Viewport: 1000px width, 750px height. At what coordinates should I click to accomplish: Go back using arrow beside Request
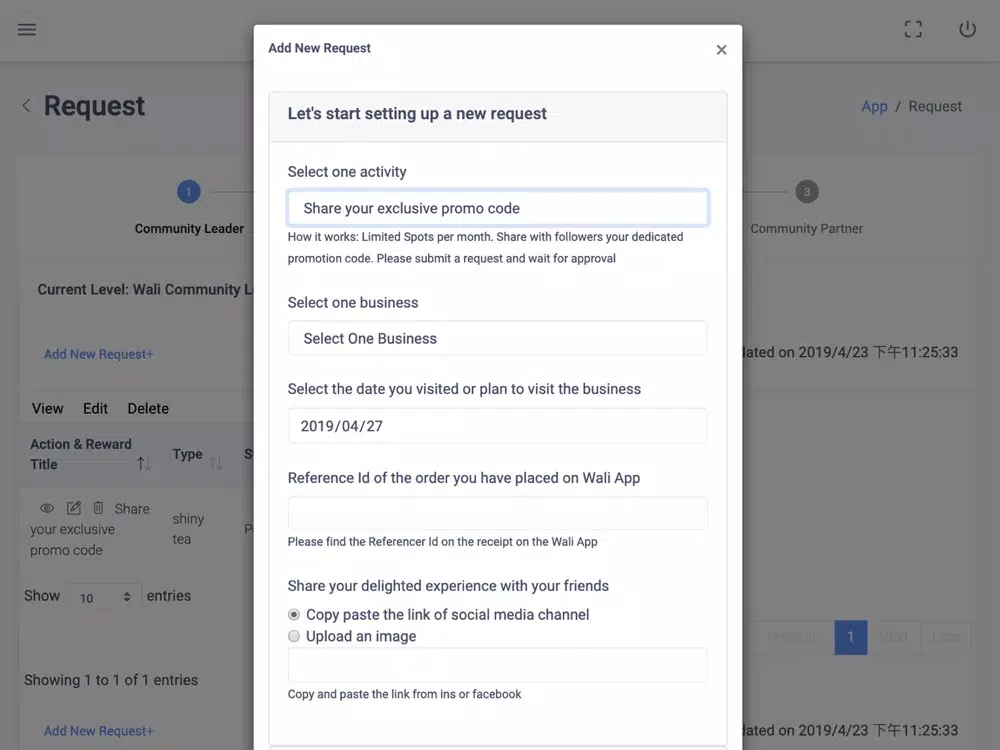click(26, 106)
